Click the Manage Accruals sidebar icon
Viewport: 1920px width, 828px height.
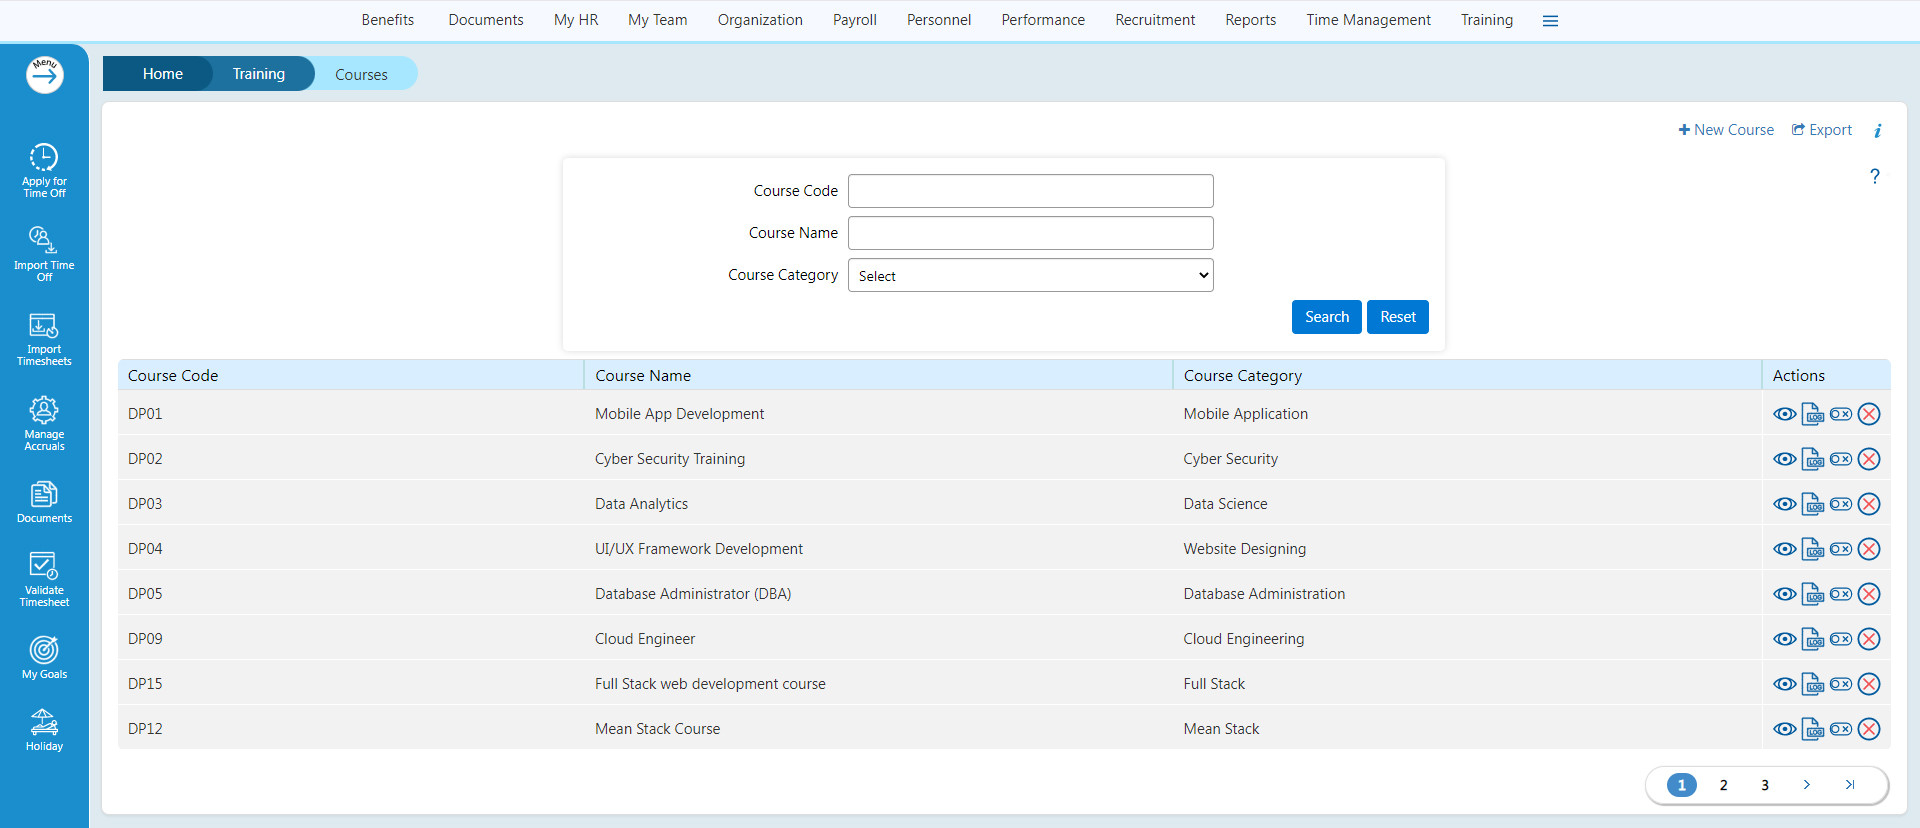tap(44, 423)
